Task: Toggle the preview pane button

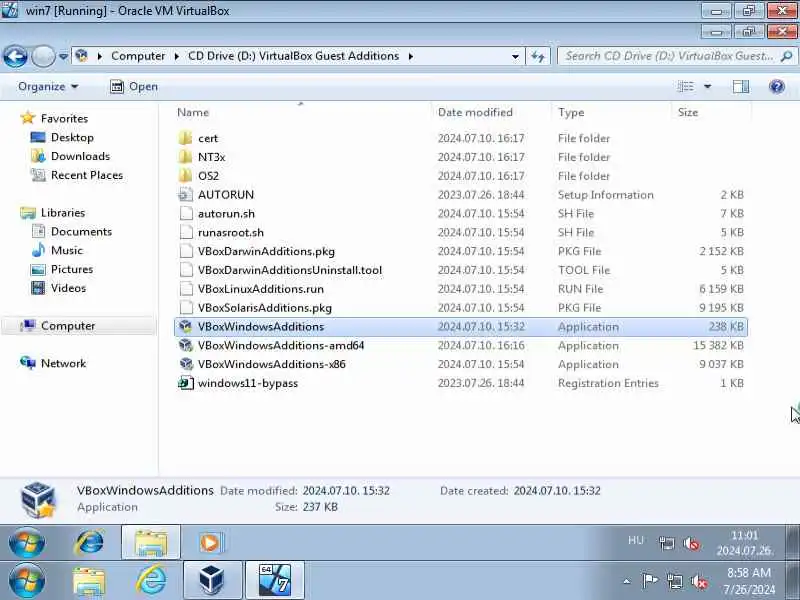Action: [741, 87]
